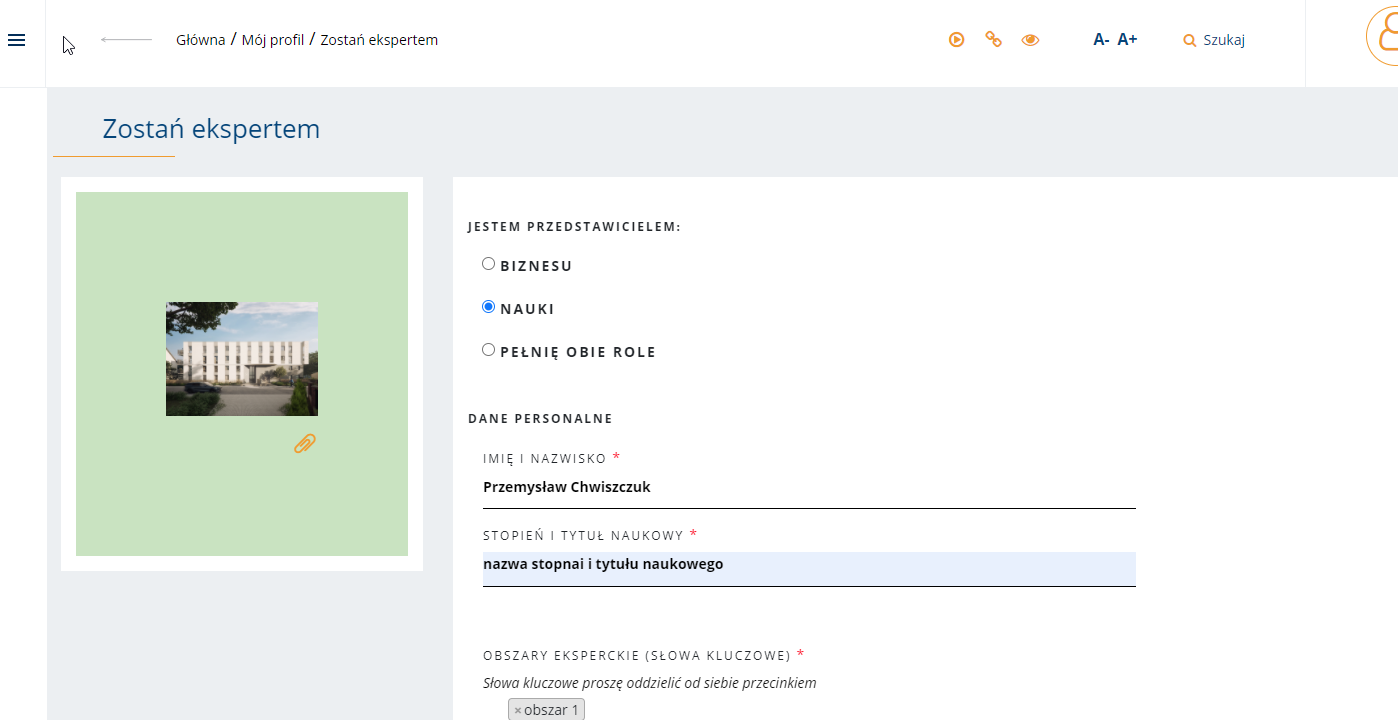
Task: Go to Główna breadcrumb link
Action: coord(200,40)
